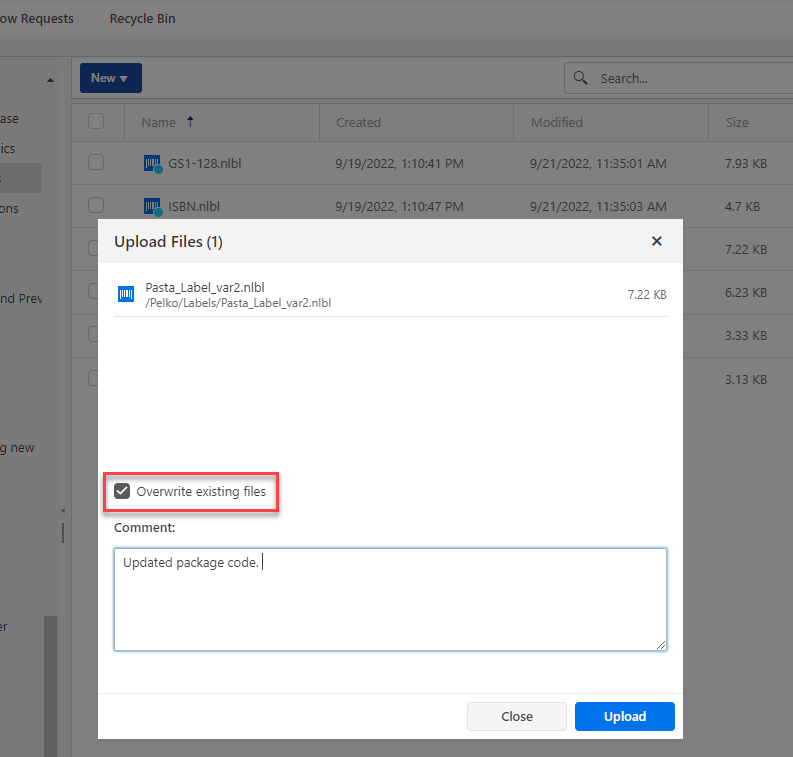
Task: Toggle the select-all checkbox in header
Action: click(96, 122)
